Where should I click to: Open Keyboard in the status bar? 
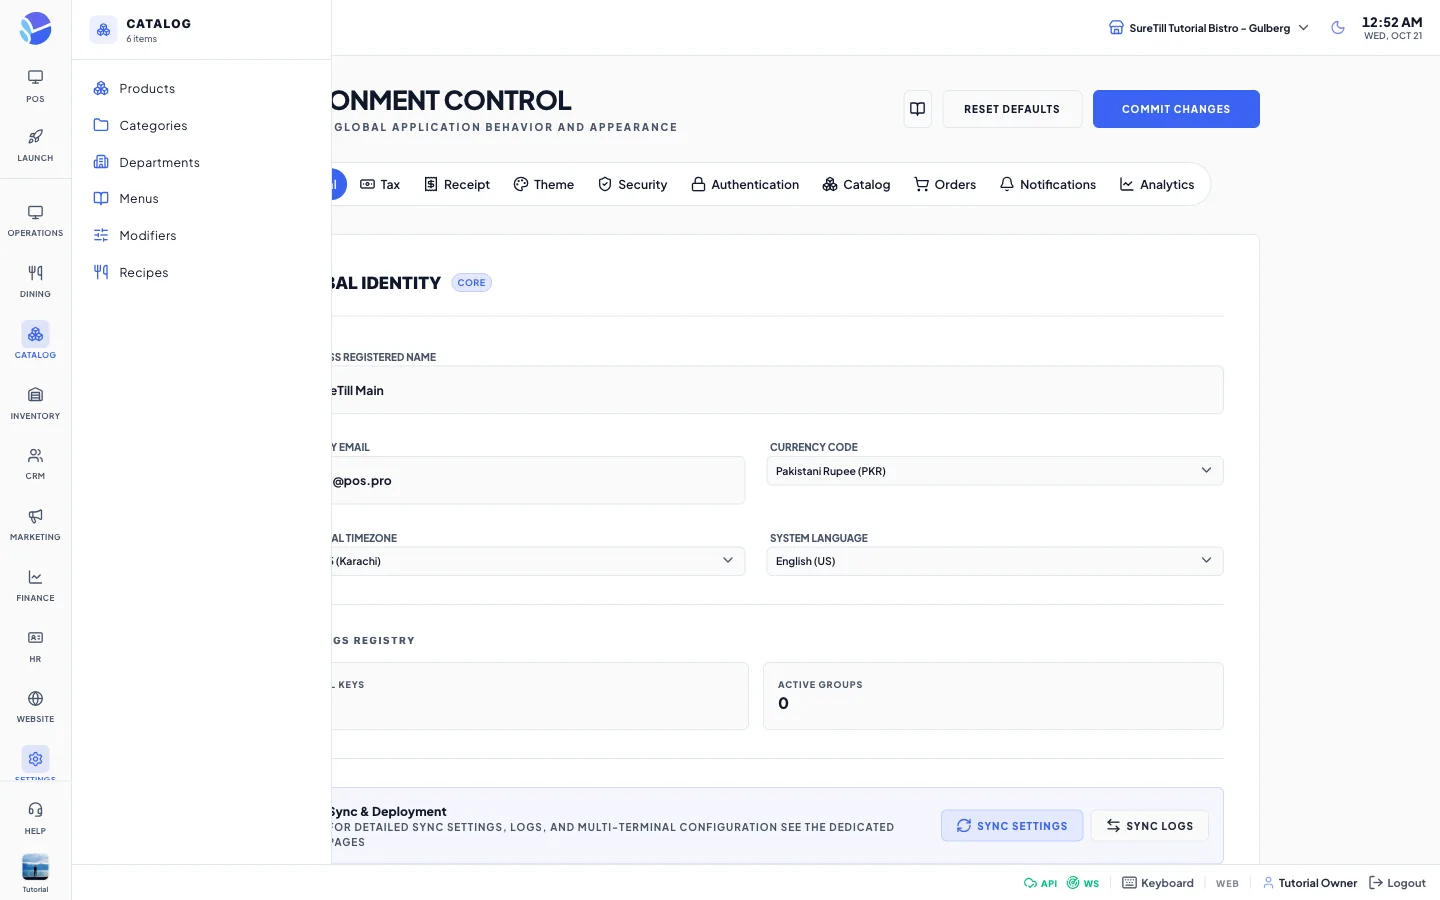point(1158,883)
